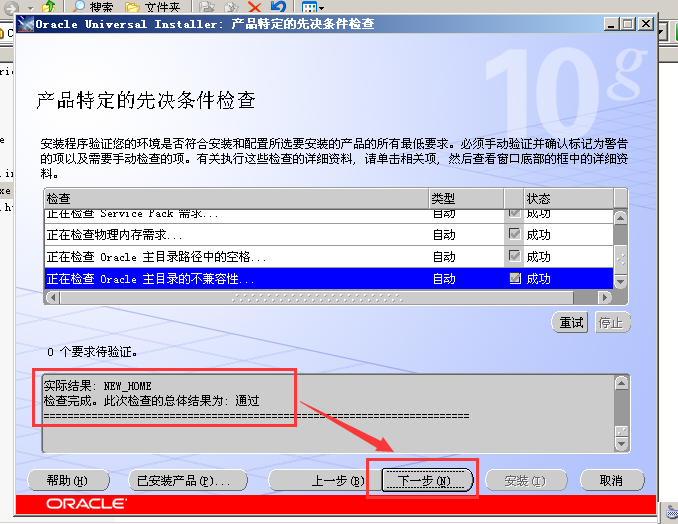Click blue undo arrow in Explorer toolbar
Viewport: 678px width, 524px height.
pyautogui.click(x=278, y=6)
